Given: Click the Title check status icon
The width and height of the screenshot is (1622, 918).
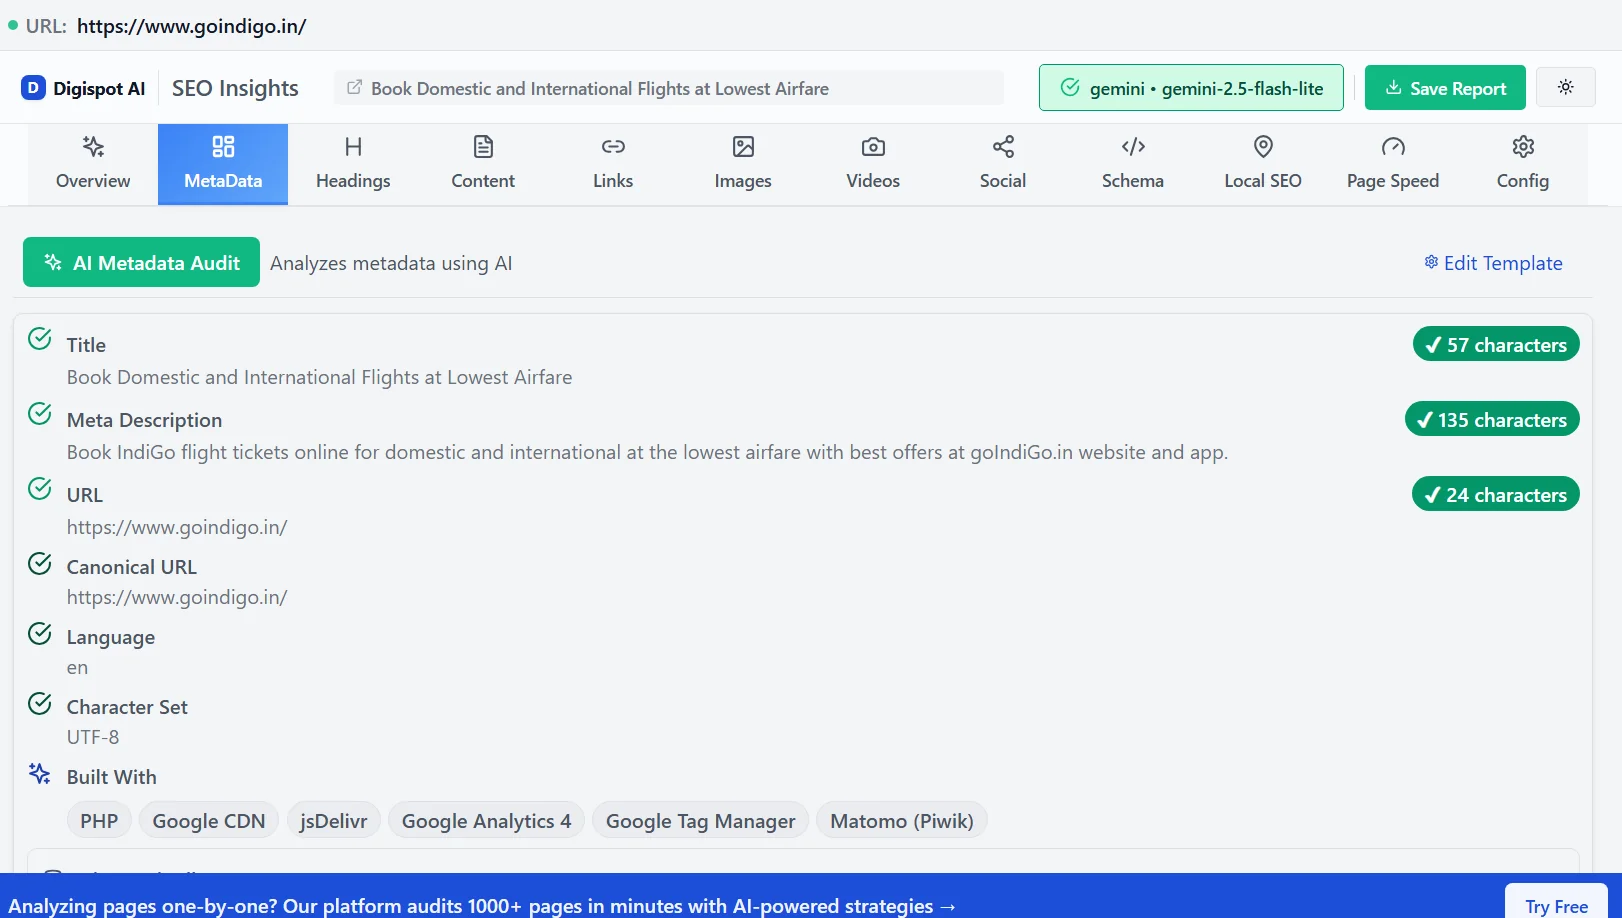Looking at the screenshot, I should (x=40, y=339).
